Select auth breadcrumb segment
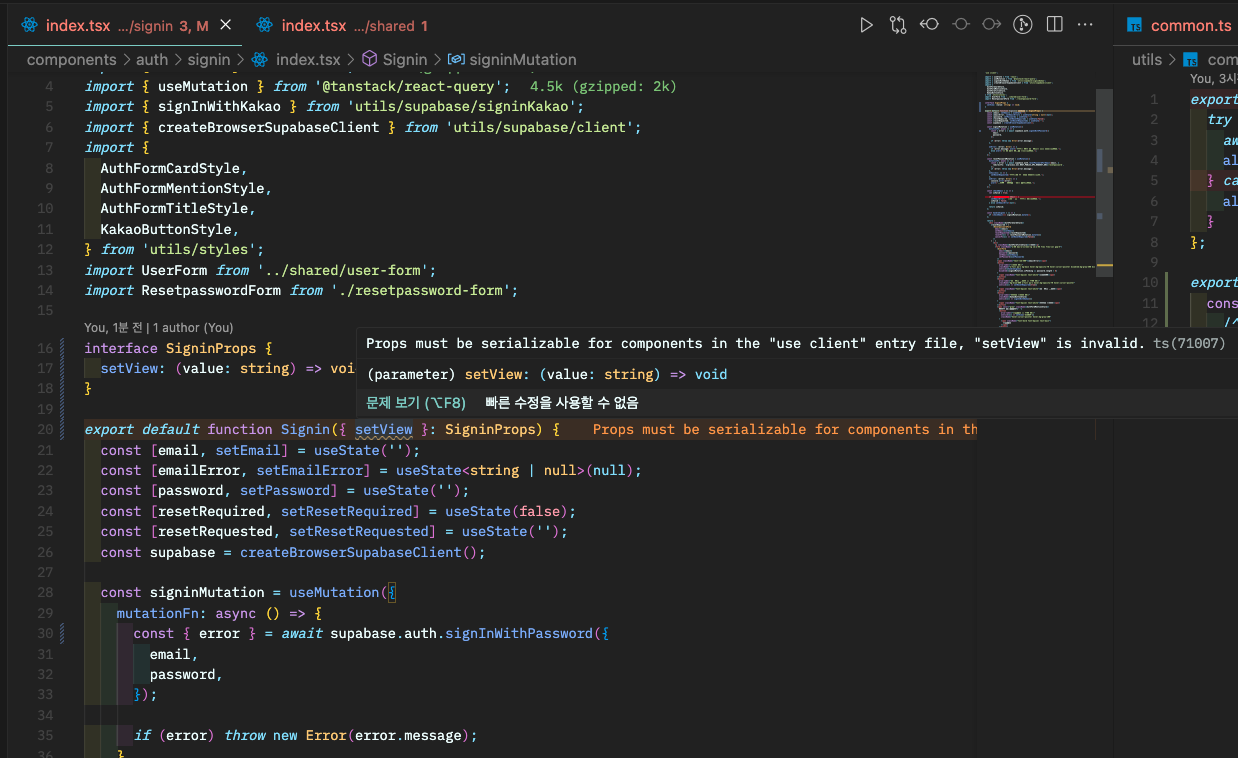Viewport: 1238px width, 758px height. (152, 60)
